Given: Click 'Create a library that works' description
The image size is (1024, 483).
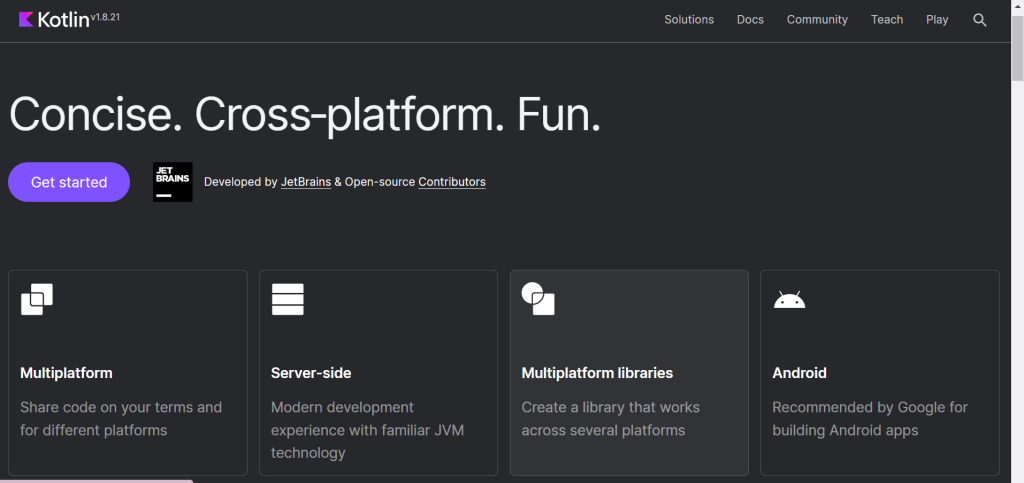Looking at the screenshot, I should 611,418.
